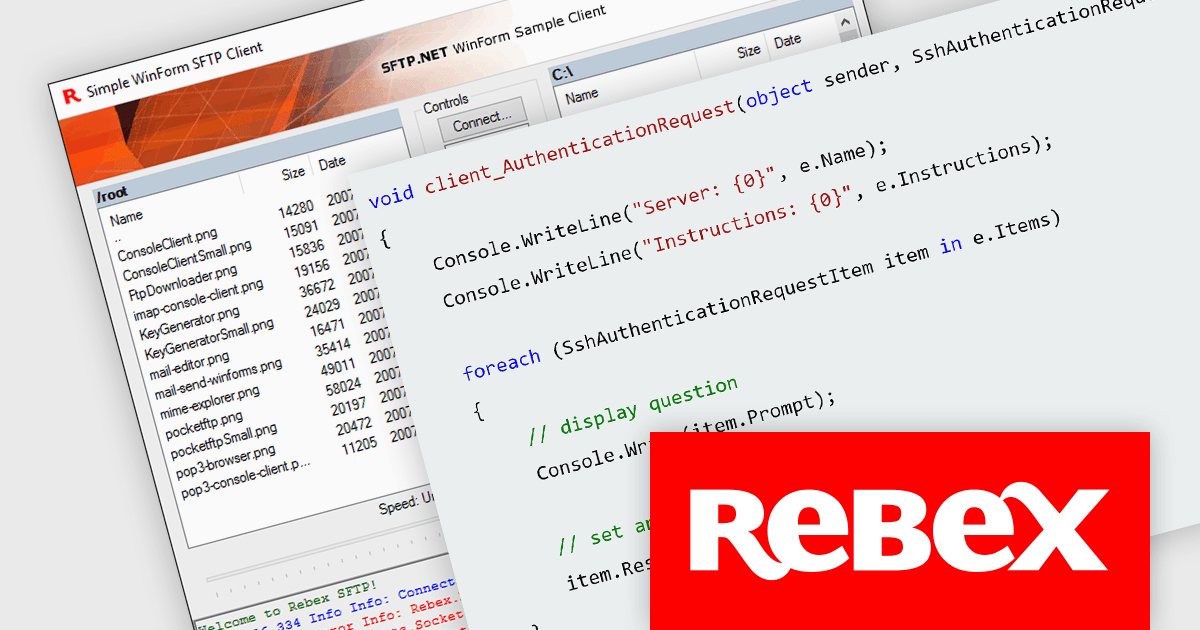
Task: Select ConsoleClient.png in remote list
Action: (x=167, y=245)
